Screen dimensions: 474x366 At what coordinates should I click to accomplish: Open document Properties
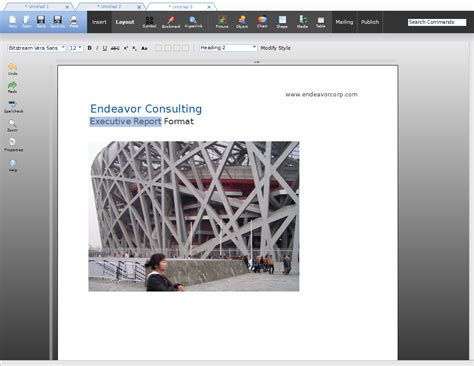13,145
